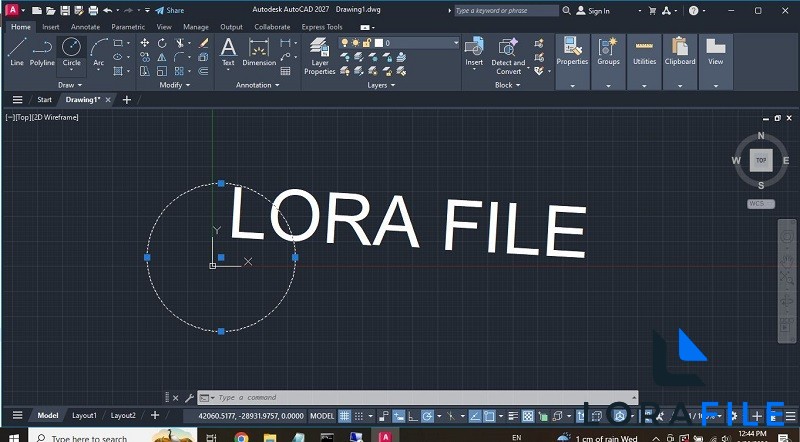Click Sign In
Viewport: 800px width, 442px height.
pyautogui.click(x=593, y=10)
